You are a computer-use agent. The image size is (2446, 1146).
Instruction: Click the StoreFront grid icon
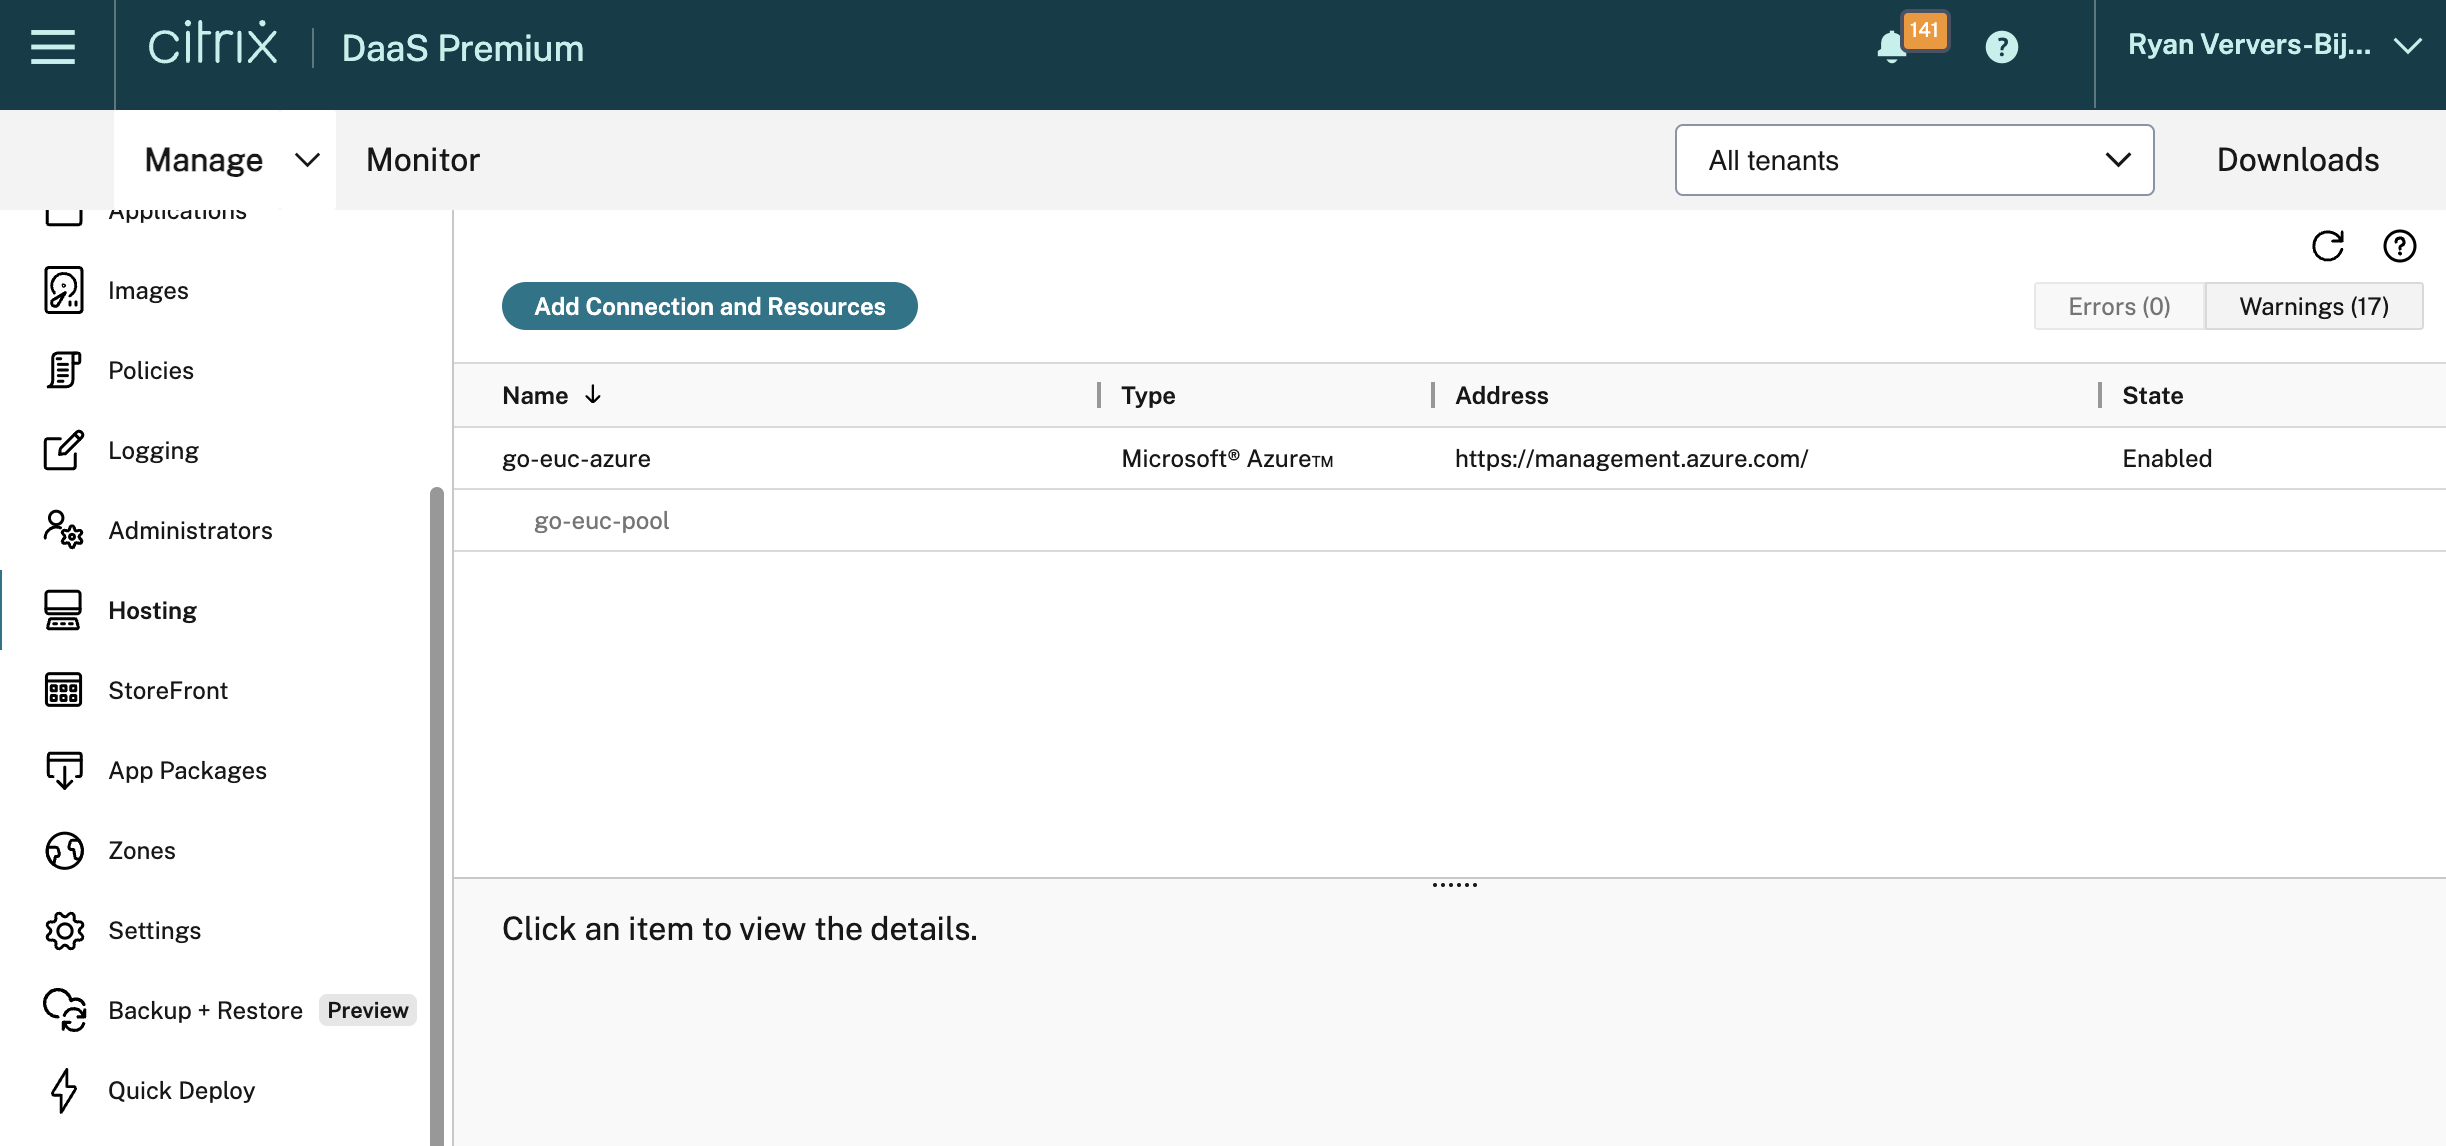tap(63, 690)
